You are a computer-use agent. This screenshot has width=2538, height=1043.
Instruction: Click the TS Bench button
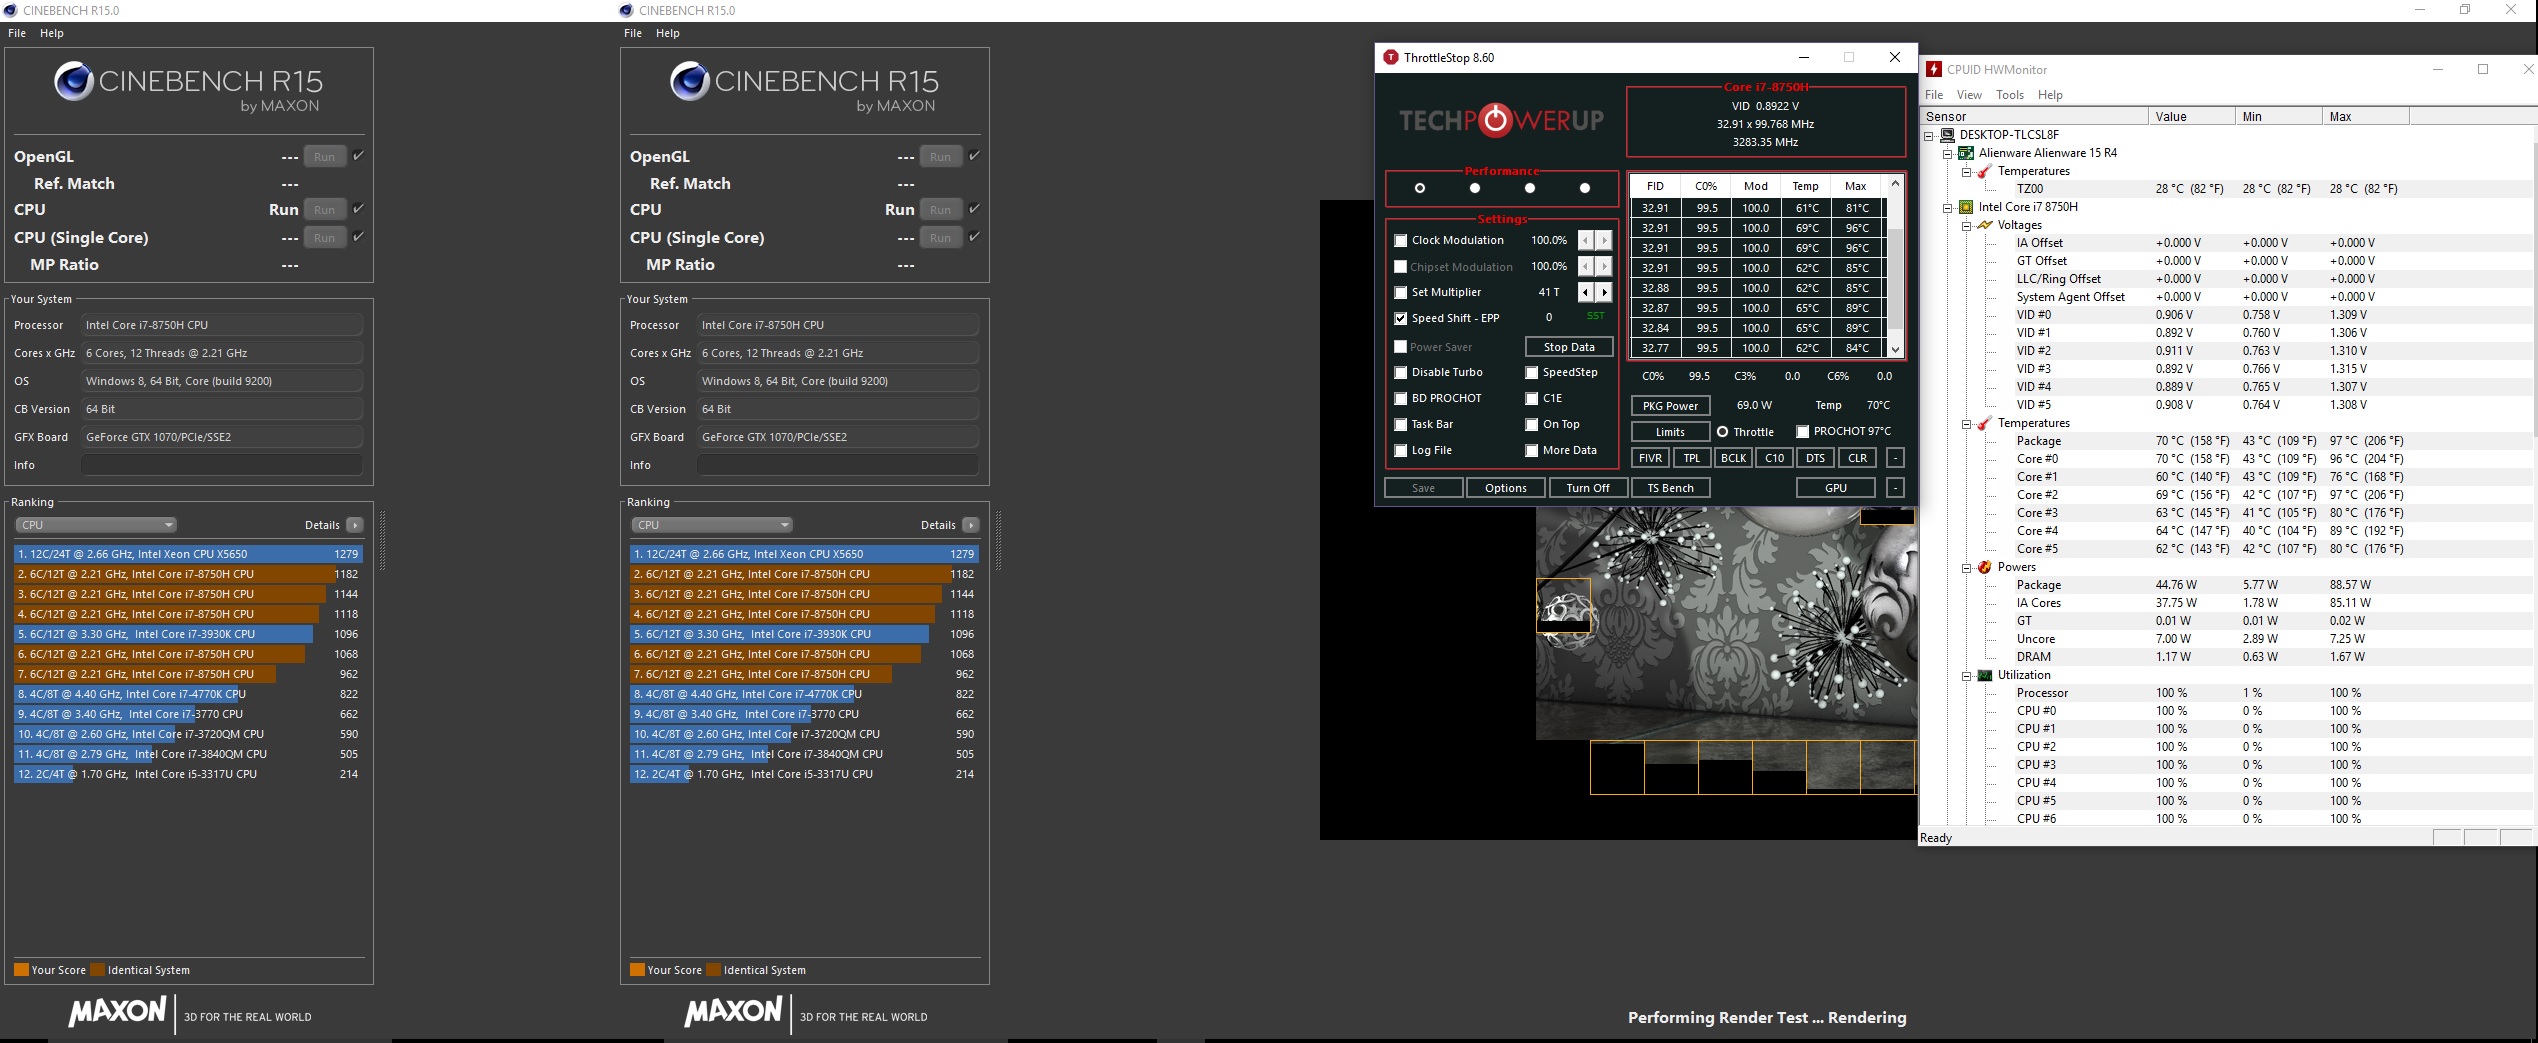tap(1670, 488)
